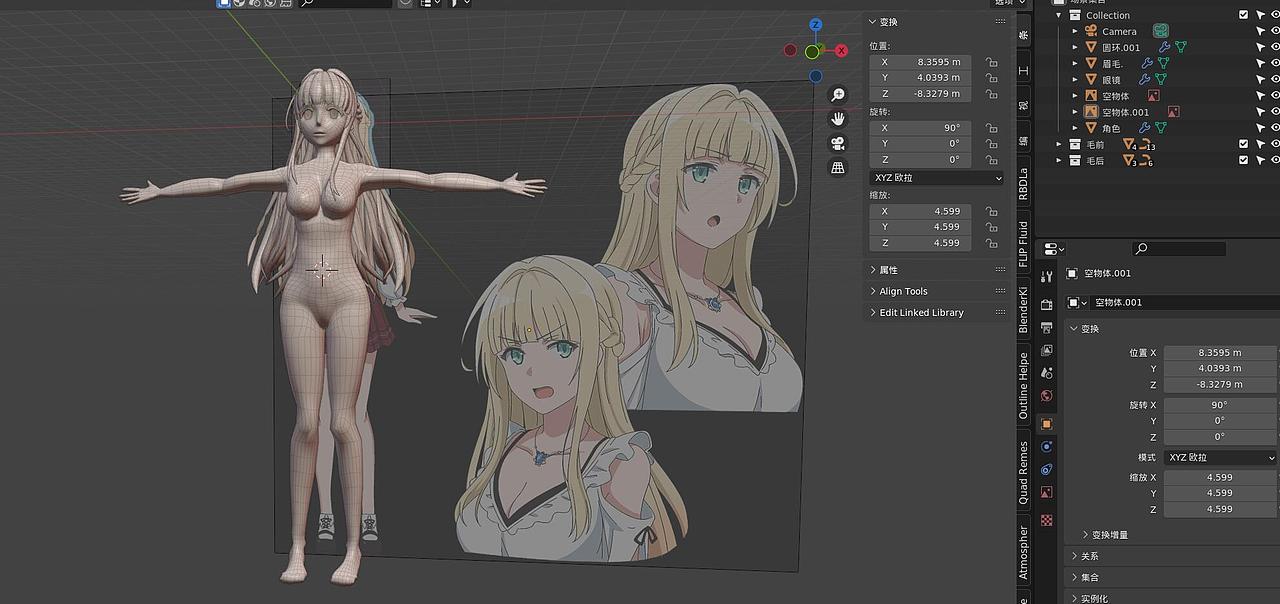
Task: Click the active Tool tab wrench icon
Action: click(1046, 274)
